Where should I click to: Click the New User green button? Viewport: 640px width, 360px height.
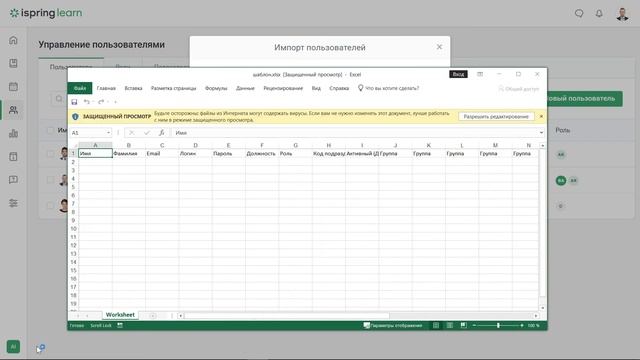[585, 99]
